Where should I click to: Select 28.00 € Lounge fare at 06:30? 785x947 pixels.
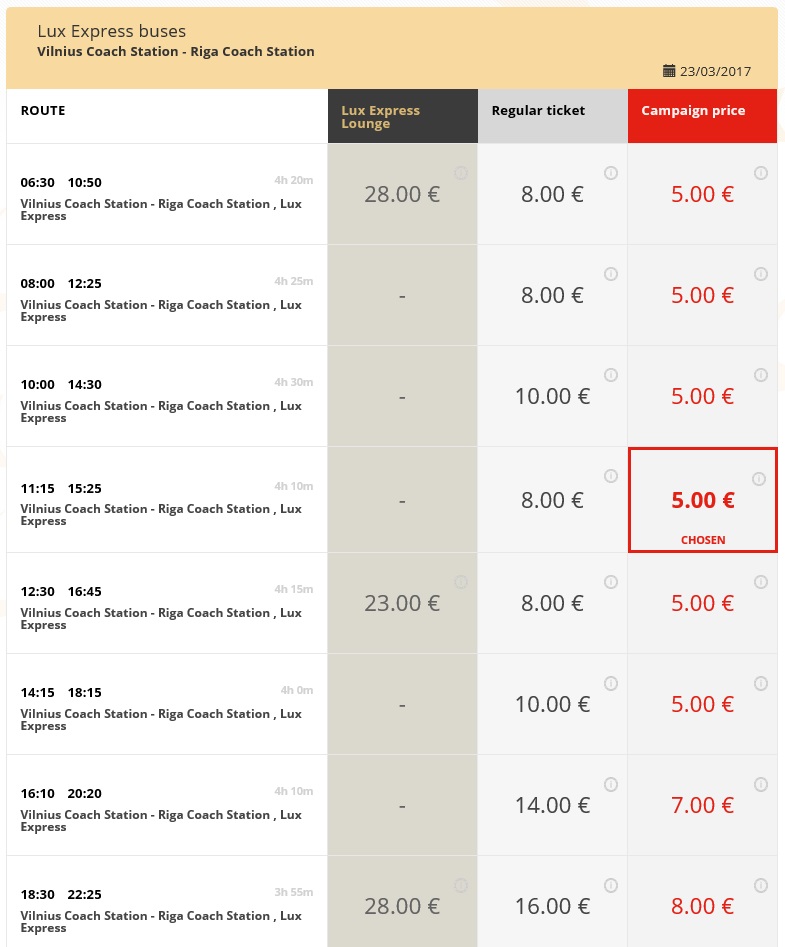(x=402, y=194)
